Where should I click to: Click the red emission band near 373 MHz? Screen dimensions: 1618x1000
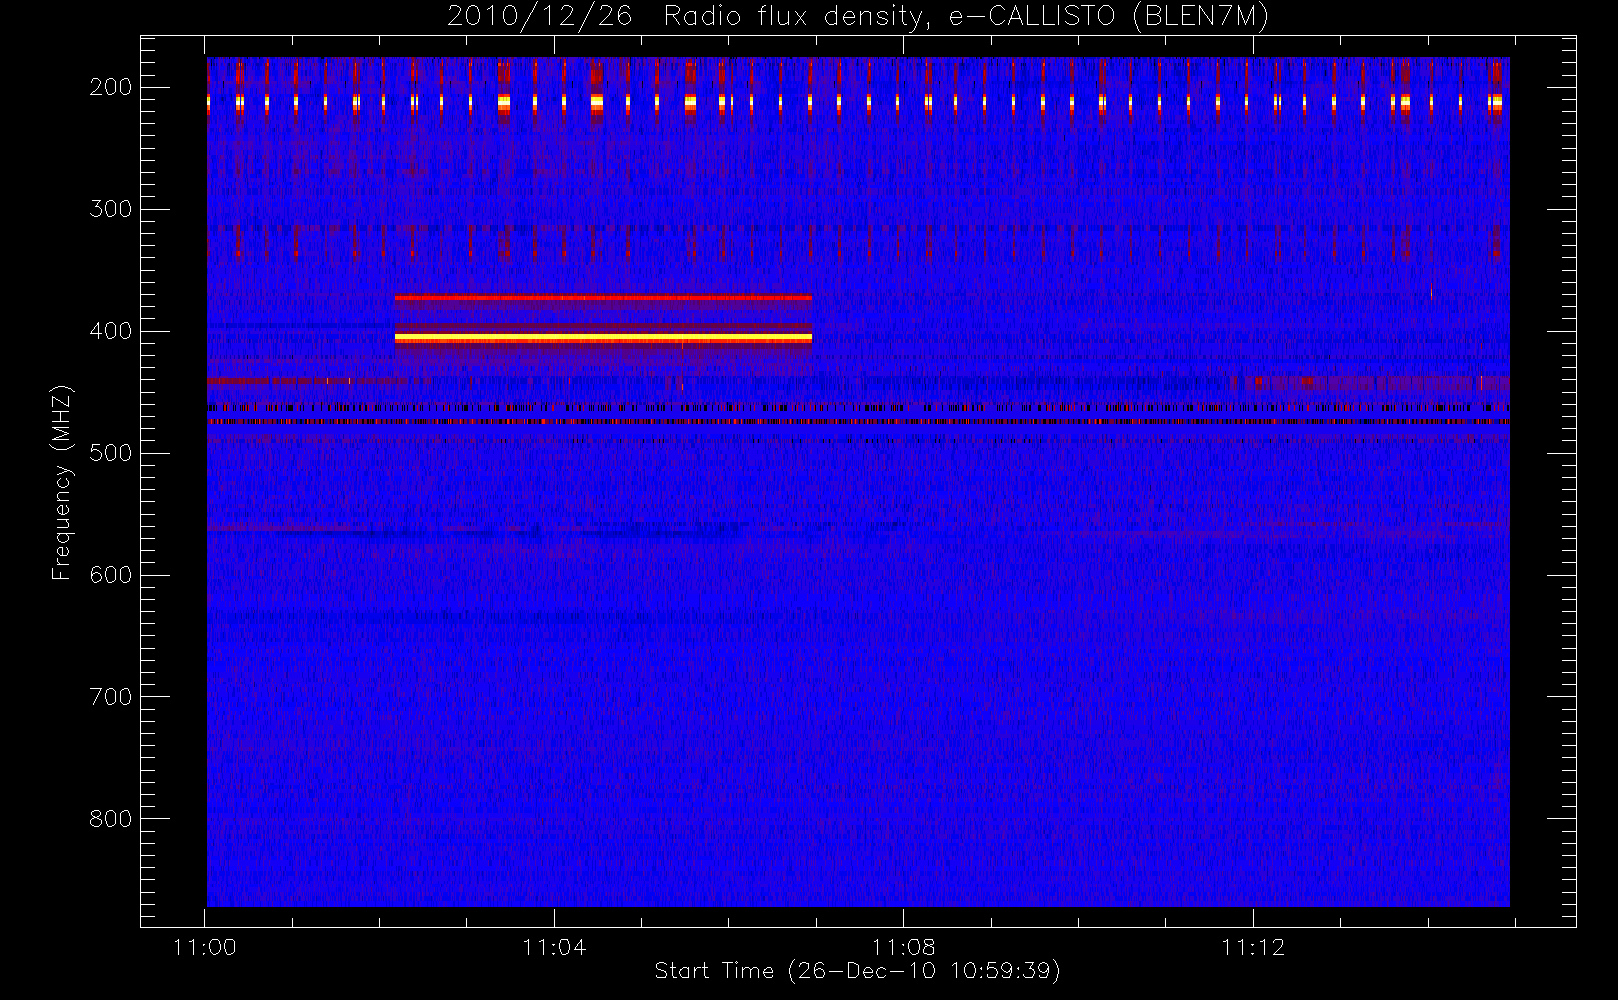point(603,298)
